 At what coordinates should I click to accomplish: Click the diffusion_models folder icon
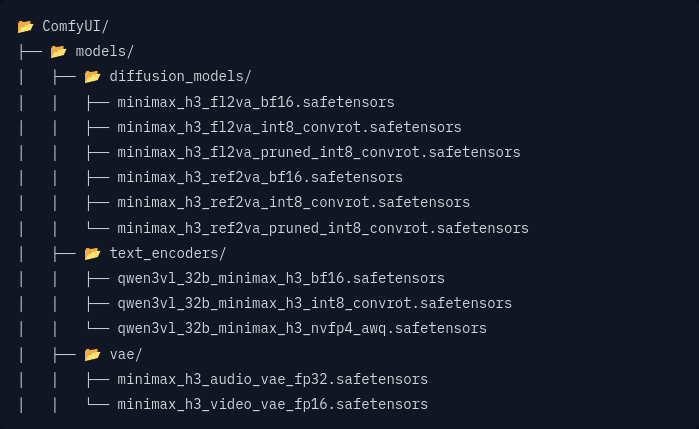point(92,77)
